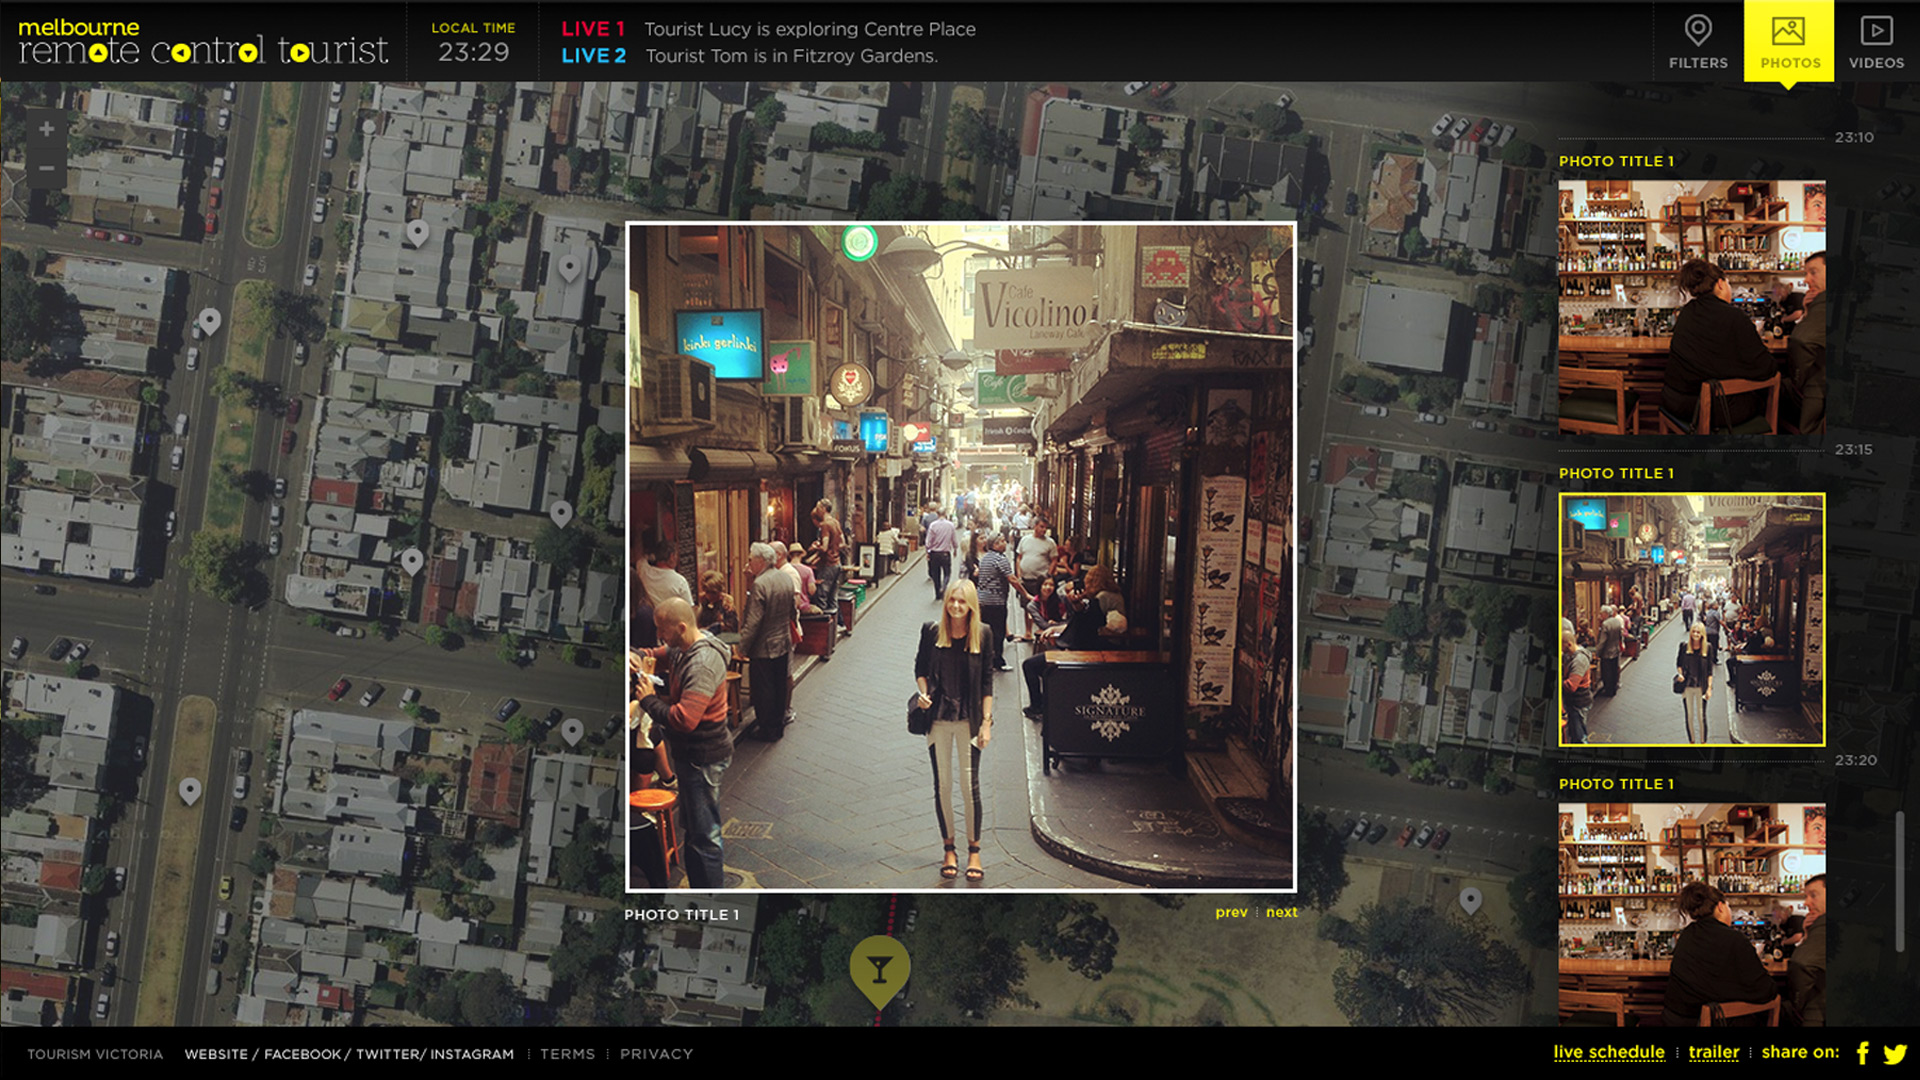This screenshot has height=1080, width=1920.
Task: Click Photo Title 1 caption under large photo
Action: tap(681, 914)
